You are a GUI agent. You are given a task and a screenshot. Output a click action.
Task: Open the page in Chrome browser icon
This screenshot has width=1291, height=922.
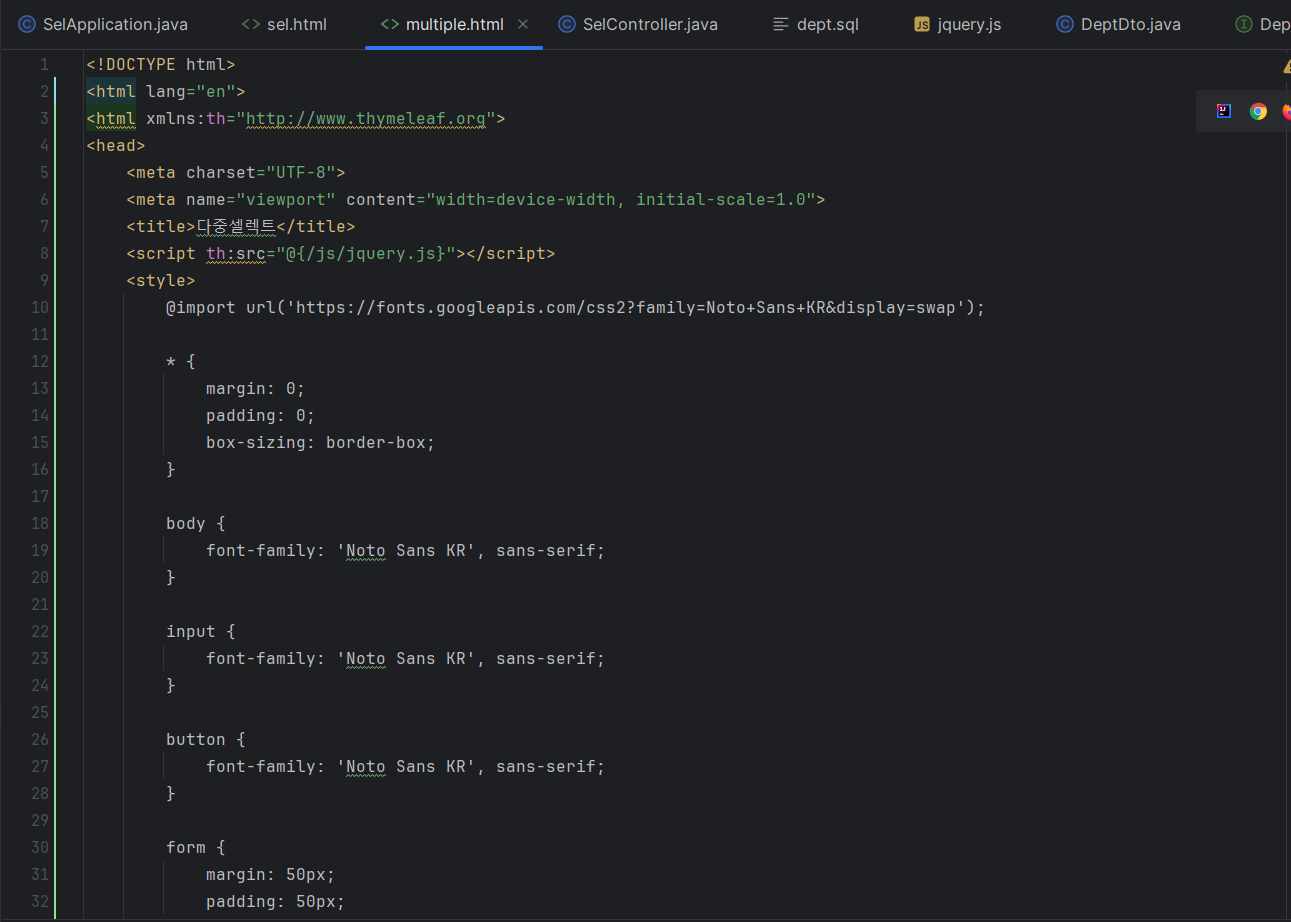1258,111
